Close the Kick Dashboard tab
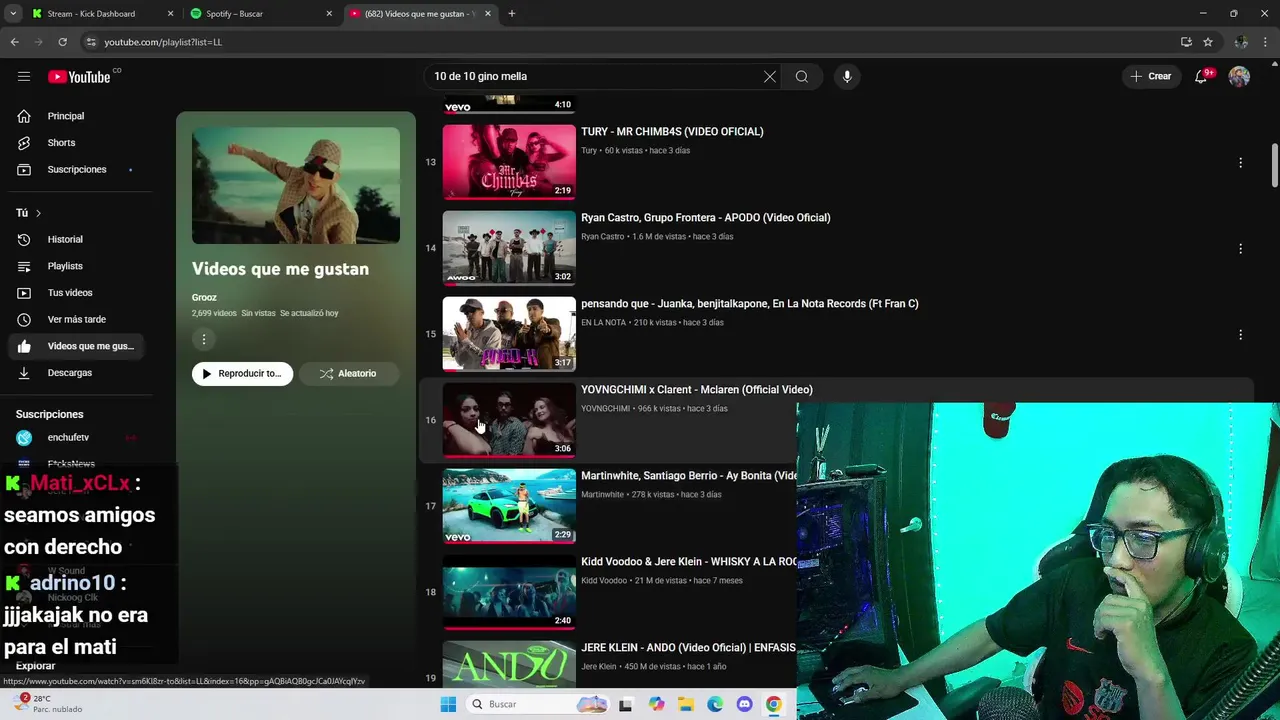Image resolution: width=1280 pixels, height=720 pixels. point(170,14)
